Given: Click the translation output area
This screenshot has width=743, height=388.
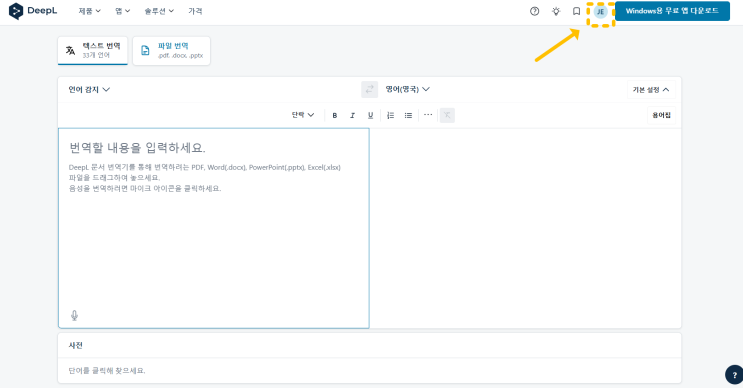Looking at the screenshot, I should (525, 228).
